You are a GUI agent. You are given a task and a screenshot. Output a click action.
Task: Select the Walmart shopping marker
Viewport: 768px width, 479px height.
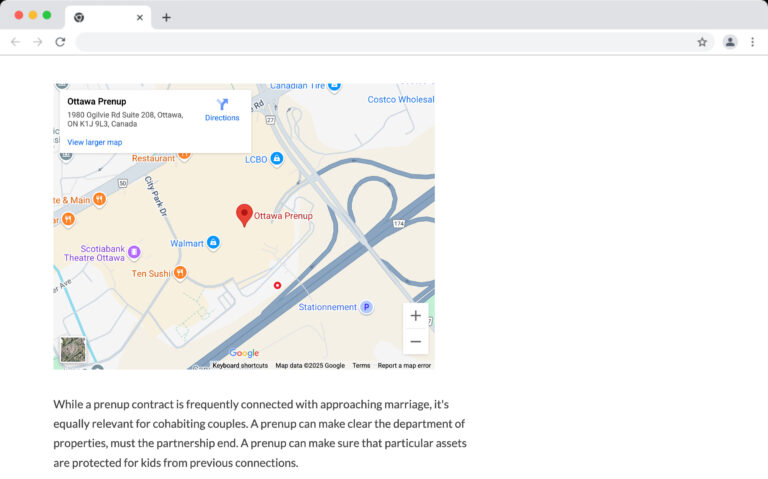(x=213, y=242)
